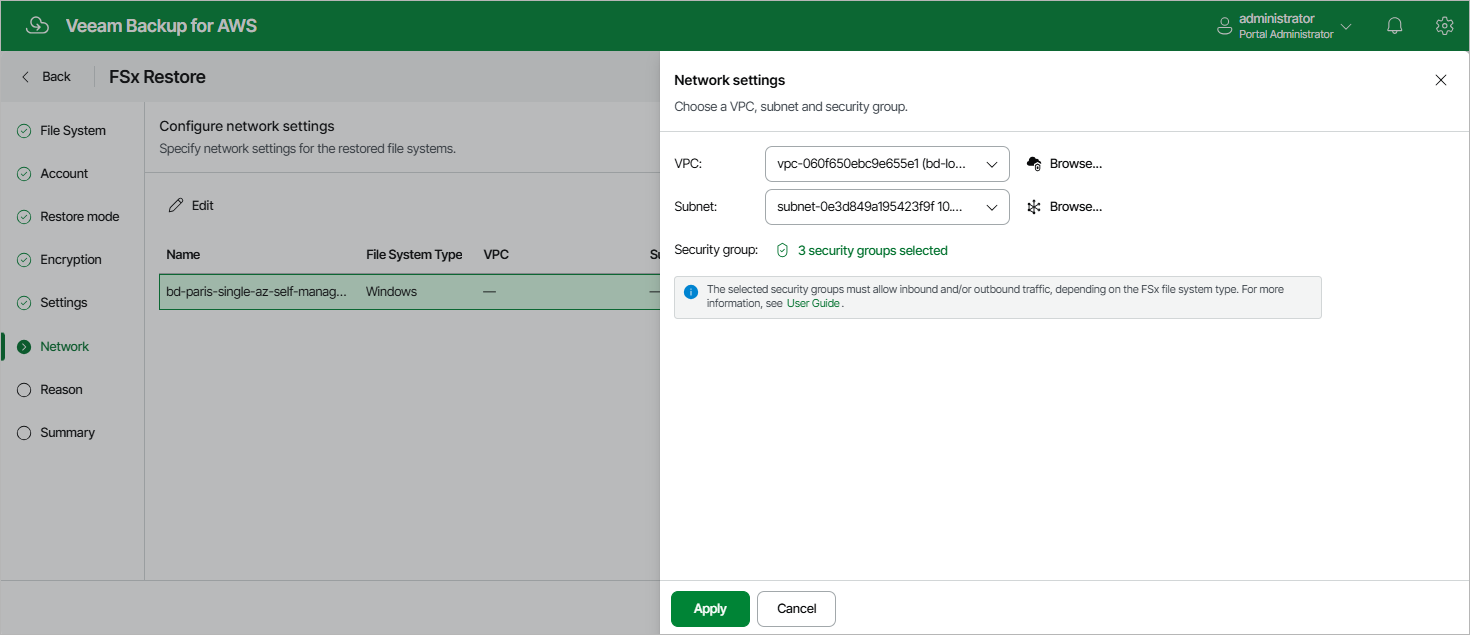This screenshot has width=1470, height=635.
Task: Go to the Settings wizard step
Action: click(x=64, y=303)
